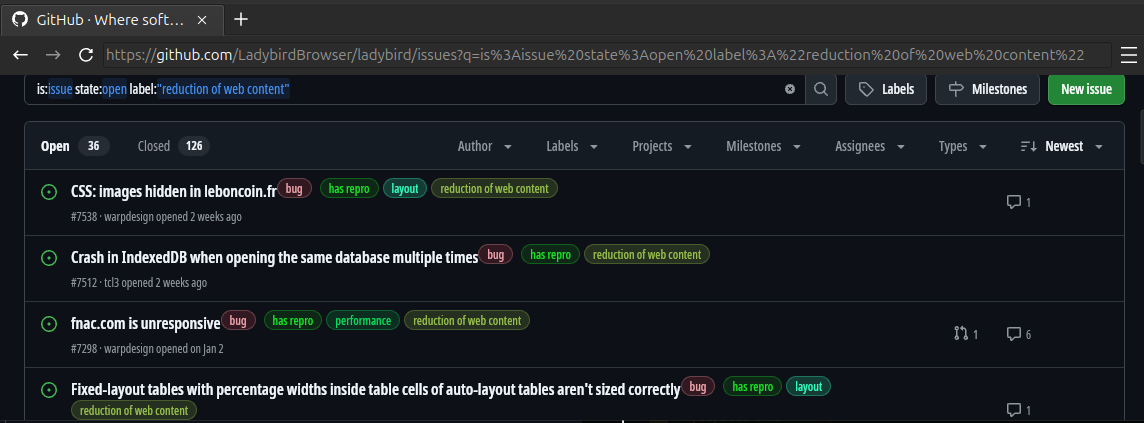Screen dimensions: 1144x423
Task: Open comments icon on leboncoin.fr issue
Action: tap(1013, 202)
